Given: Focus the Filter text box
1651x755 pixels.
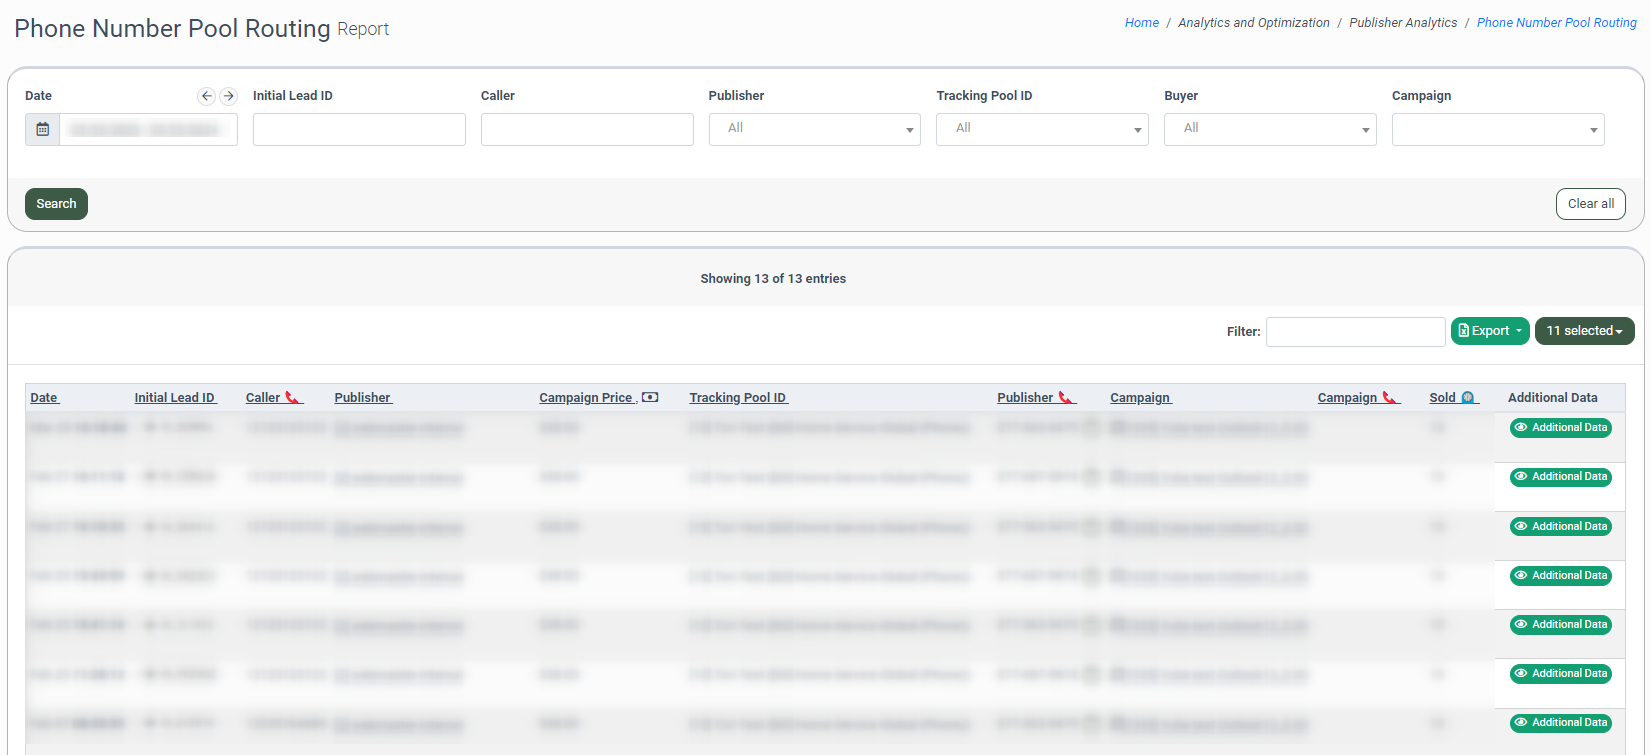Looking at the screenshot, I should click(1355, 332).
